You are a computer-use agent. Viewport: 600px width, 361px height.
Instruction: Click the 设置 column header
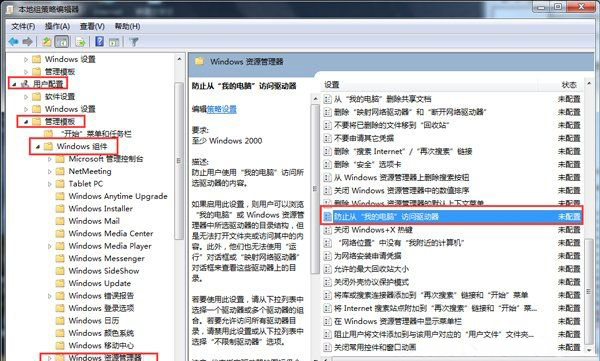pyautogui.click(x=332, y=85)
